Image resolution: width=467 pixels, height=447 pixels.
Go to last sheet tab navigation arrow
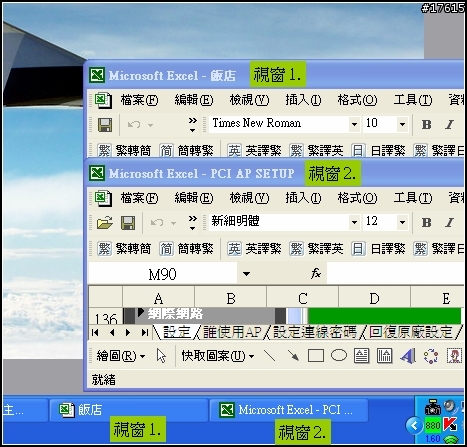[145, 332]
